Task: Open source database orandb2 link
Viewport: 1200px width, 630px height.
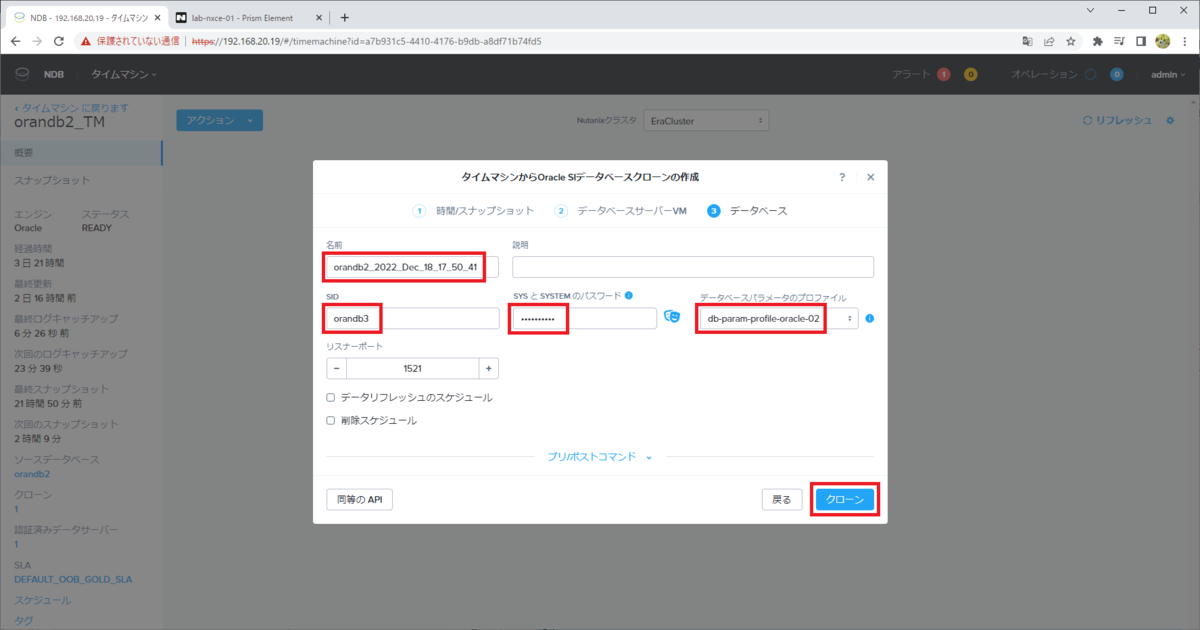Action: click(x=32, y=474)
